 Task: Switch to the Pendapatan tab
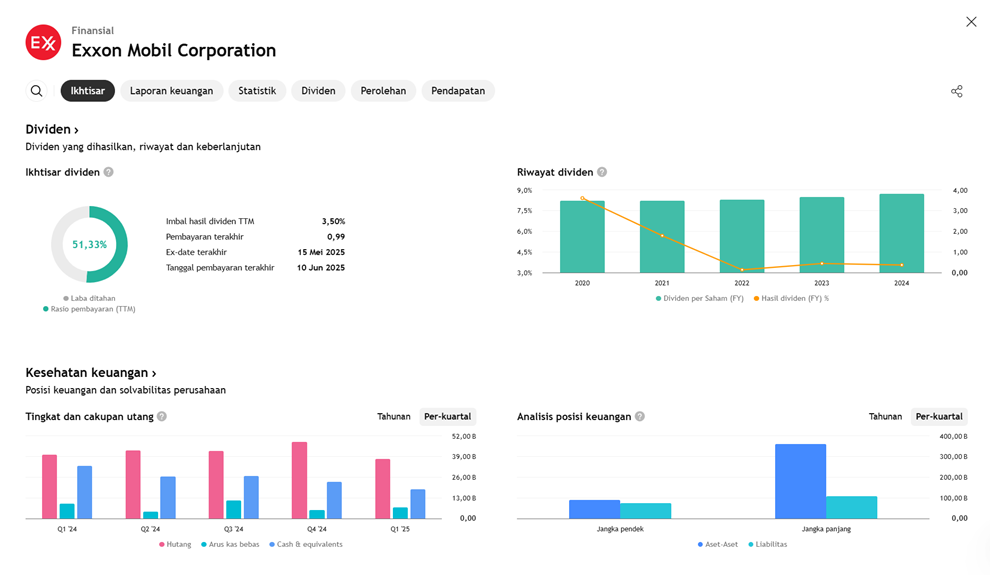coord(458,91)
